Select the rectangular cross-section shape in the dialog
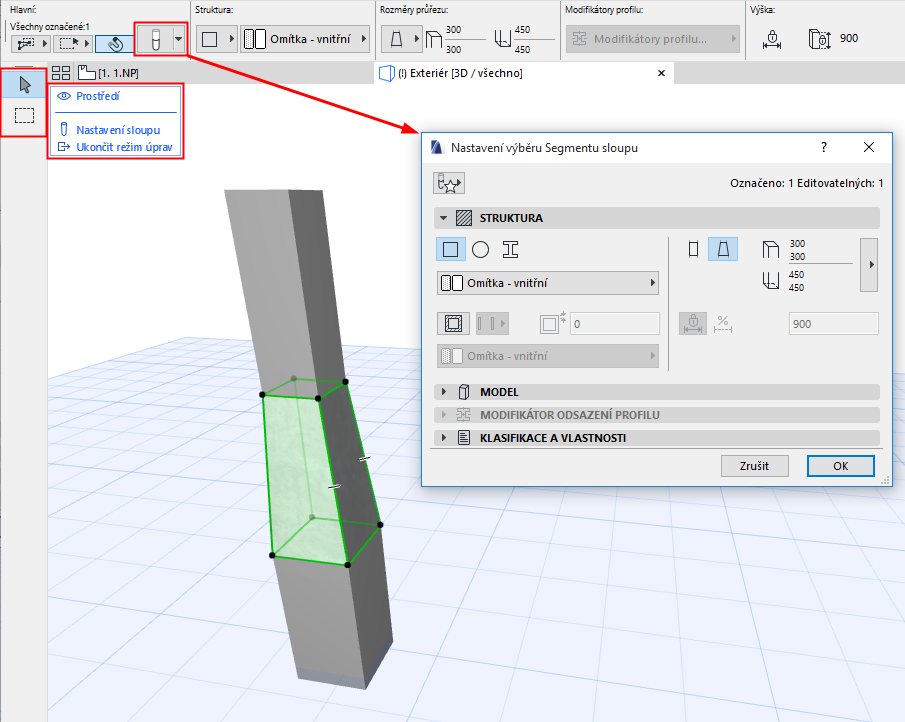Image resolution: width=905 pixels, height=722 pixels. (x=451, y=249)
